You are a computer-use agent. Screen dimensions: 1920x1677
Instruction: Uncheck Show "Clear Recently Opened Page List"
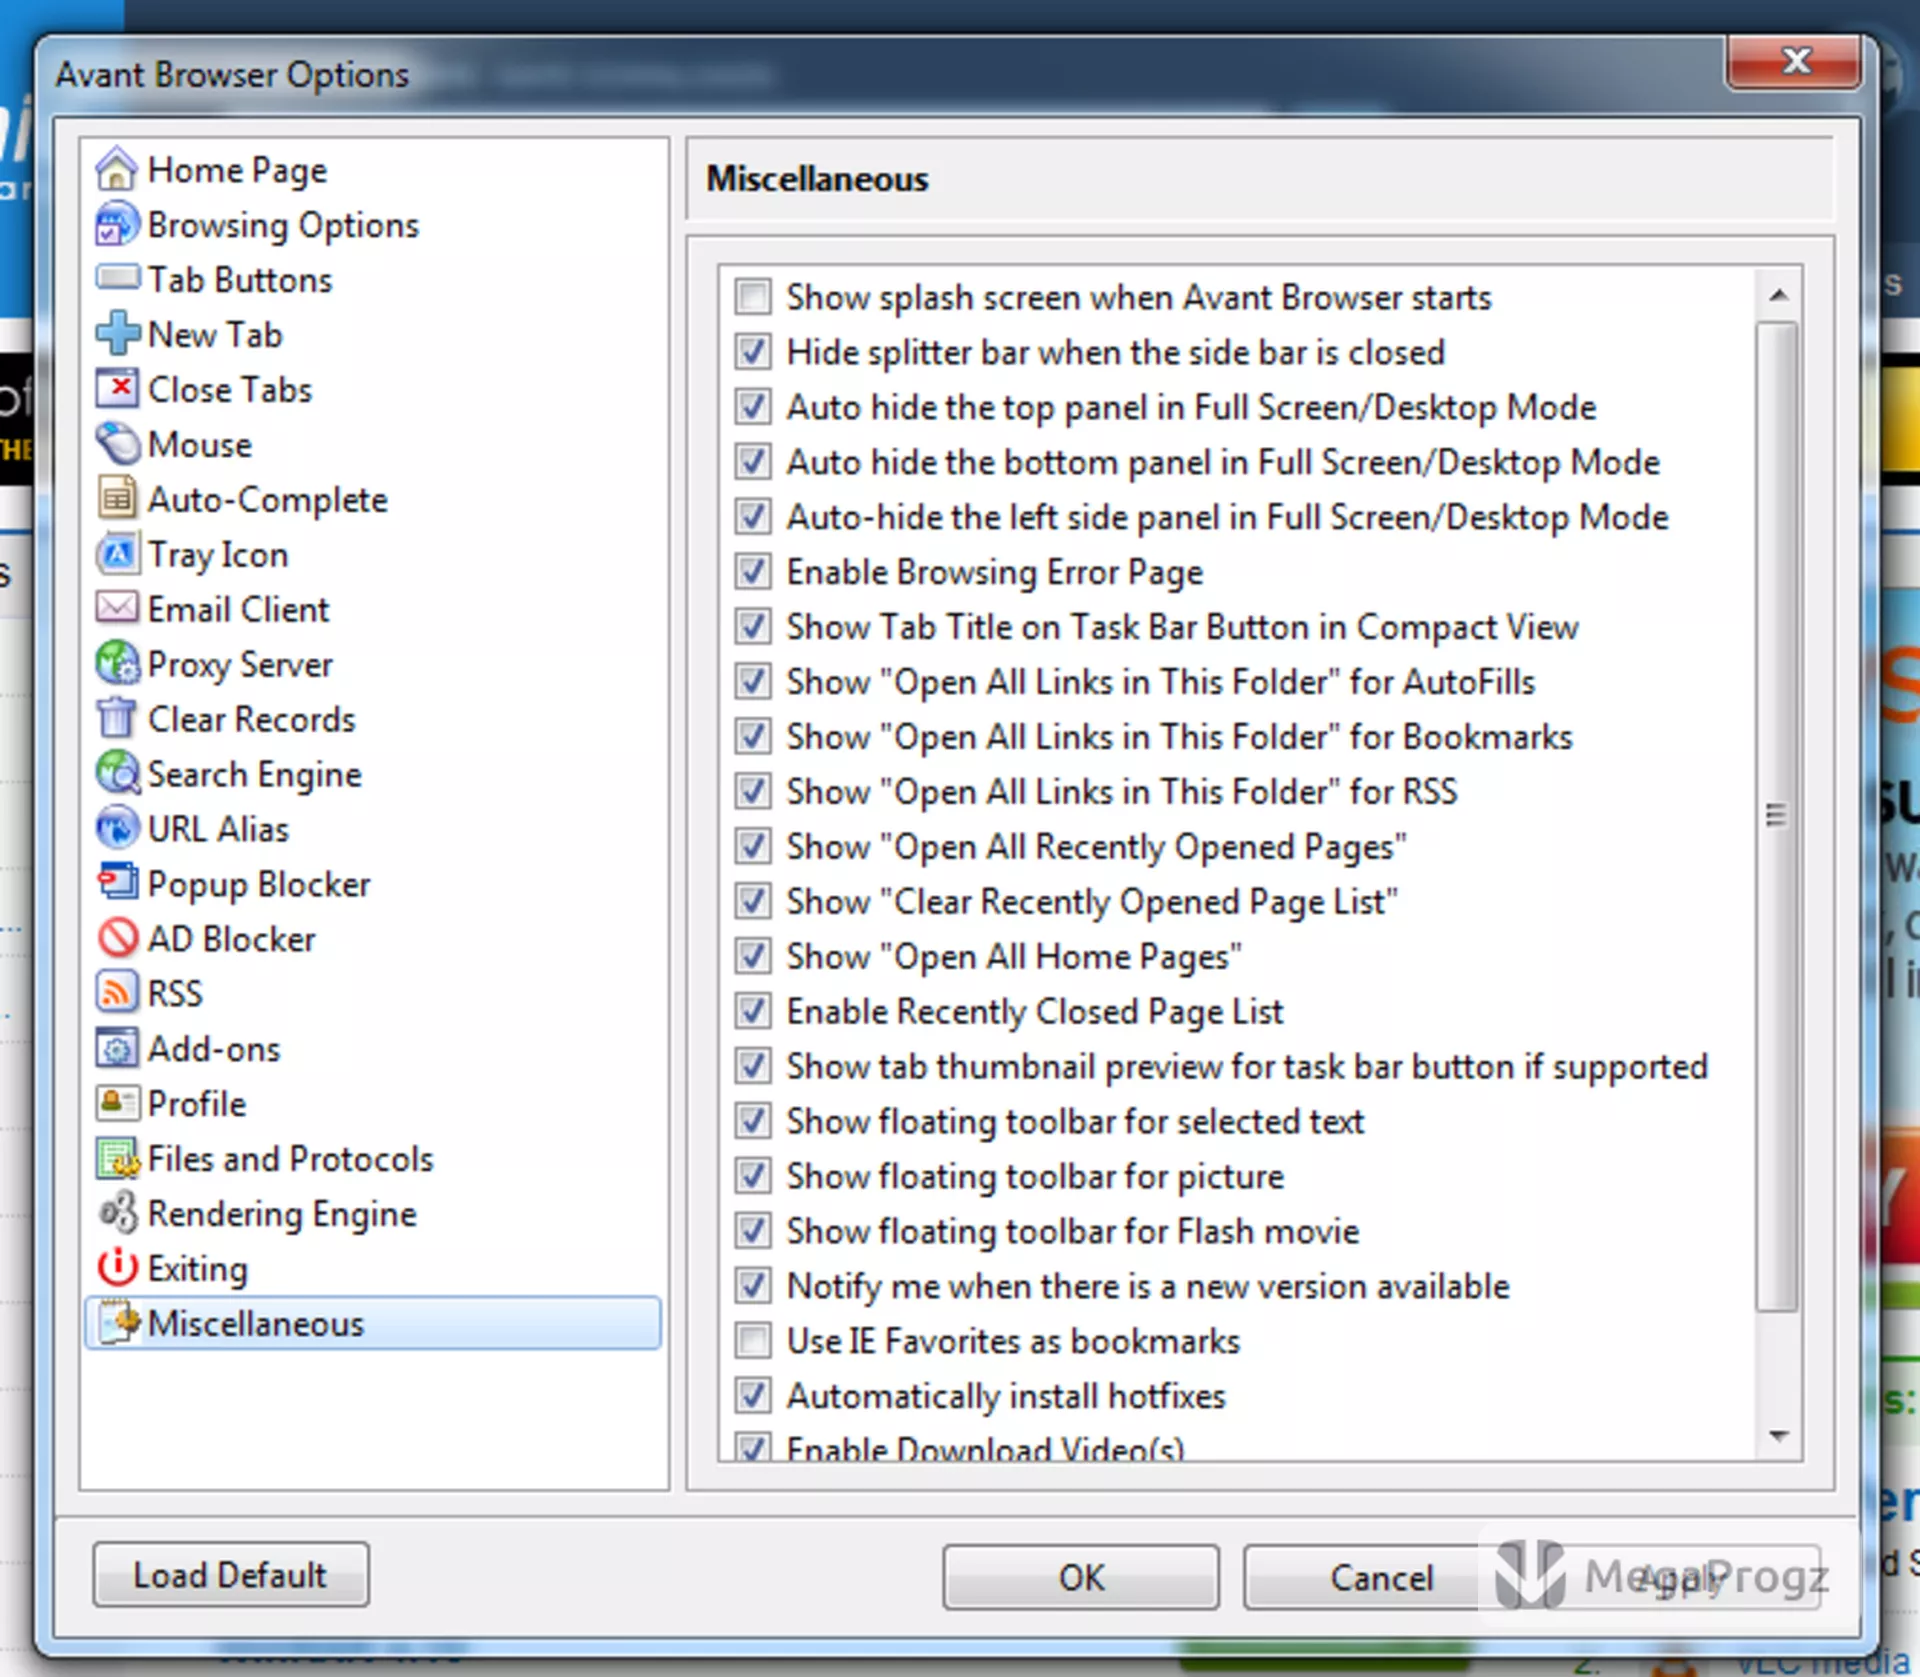752,901
